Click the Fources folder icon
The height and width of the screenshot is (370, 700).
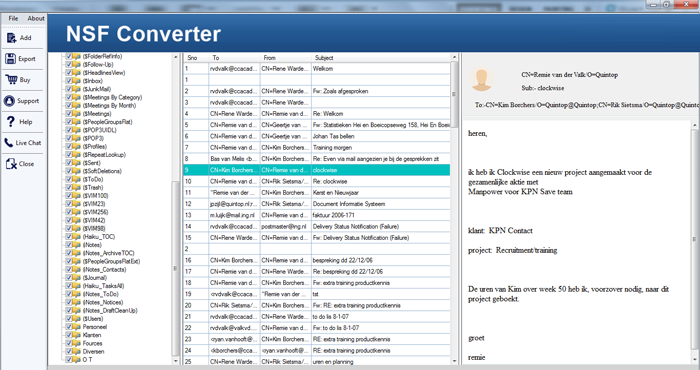point(77,343)
